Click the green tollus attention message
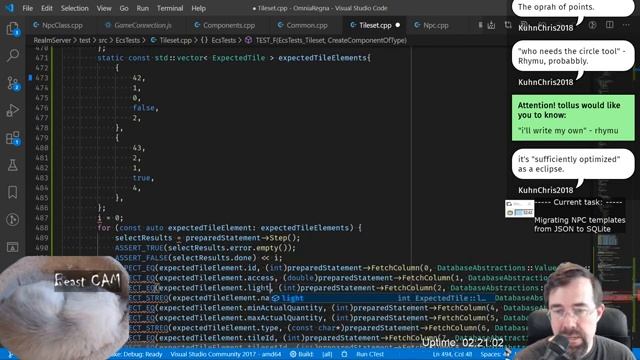The height and width of the screenshot is (360, 640). 573,118
